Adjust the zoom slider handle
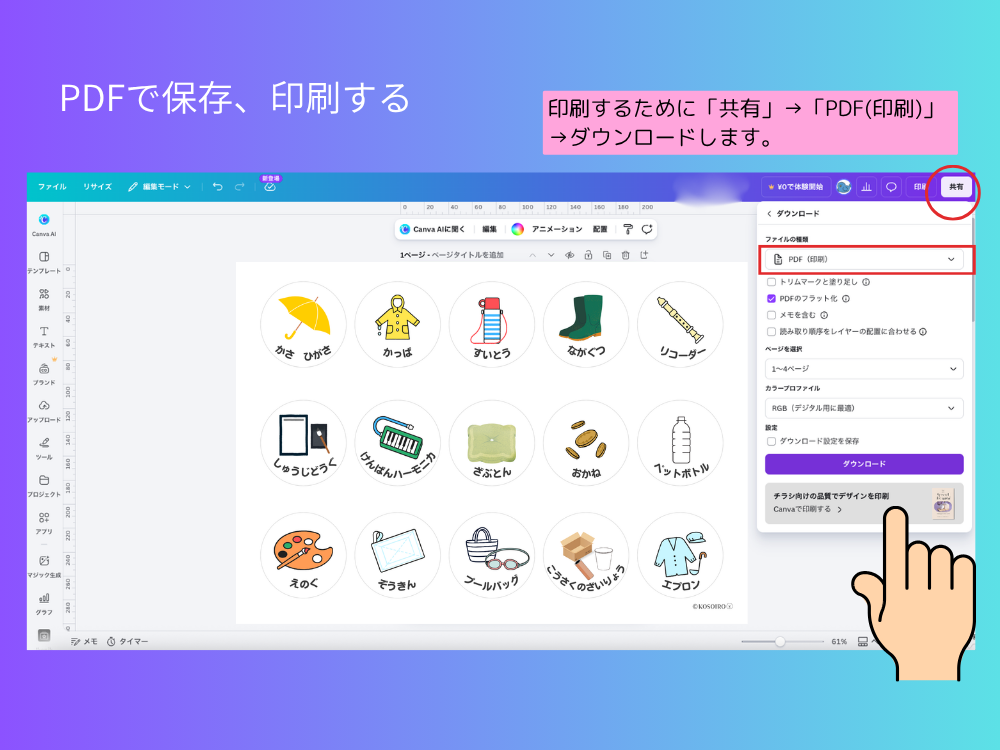The width and height of the screenshot is (1000, 750). click(x=780, y=642)
